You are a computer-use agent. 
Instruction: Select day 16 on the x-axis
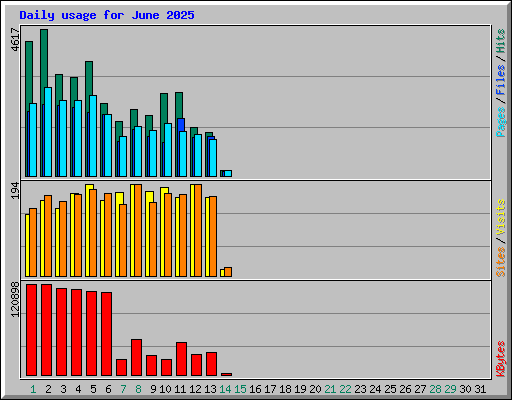tap(255, 389)
